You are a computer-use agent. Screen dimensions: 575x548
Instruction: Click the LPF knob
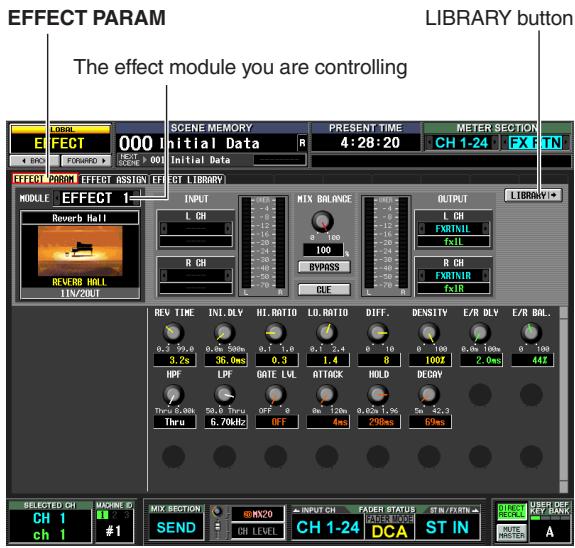224,395
